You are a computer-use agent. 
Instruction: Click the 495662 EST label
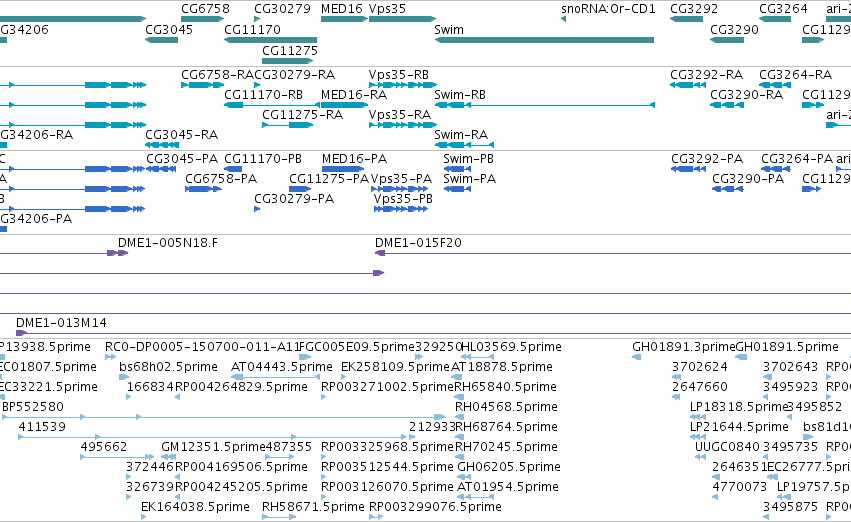click(x=104, y=447)
